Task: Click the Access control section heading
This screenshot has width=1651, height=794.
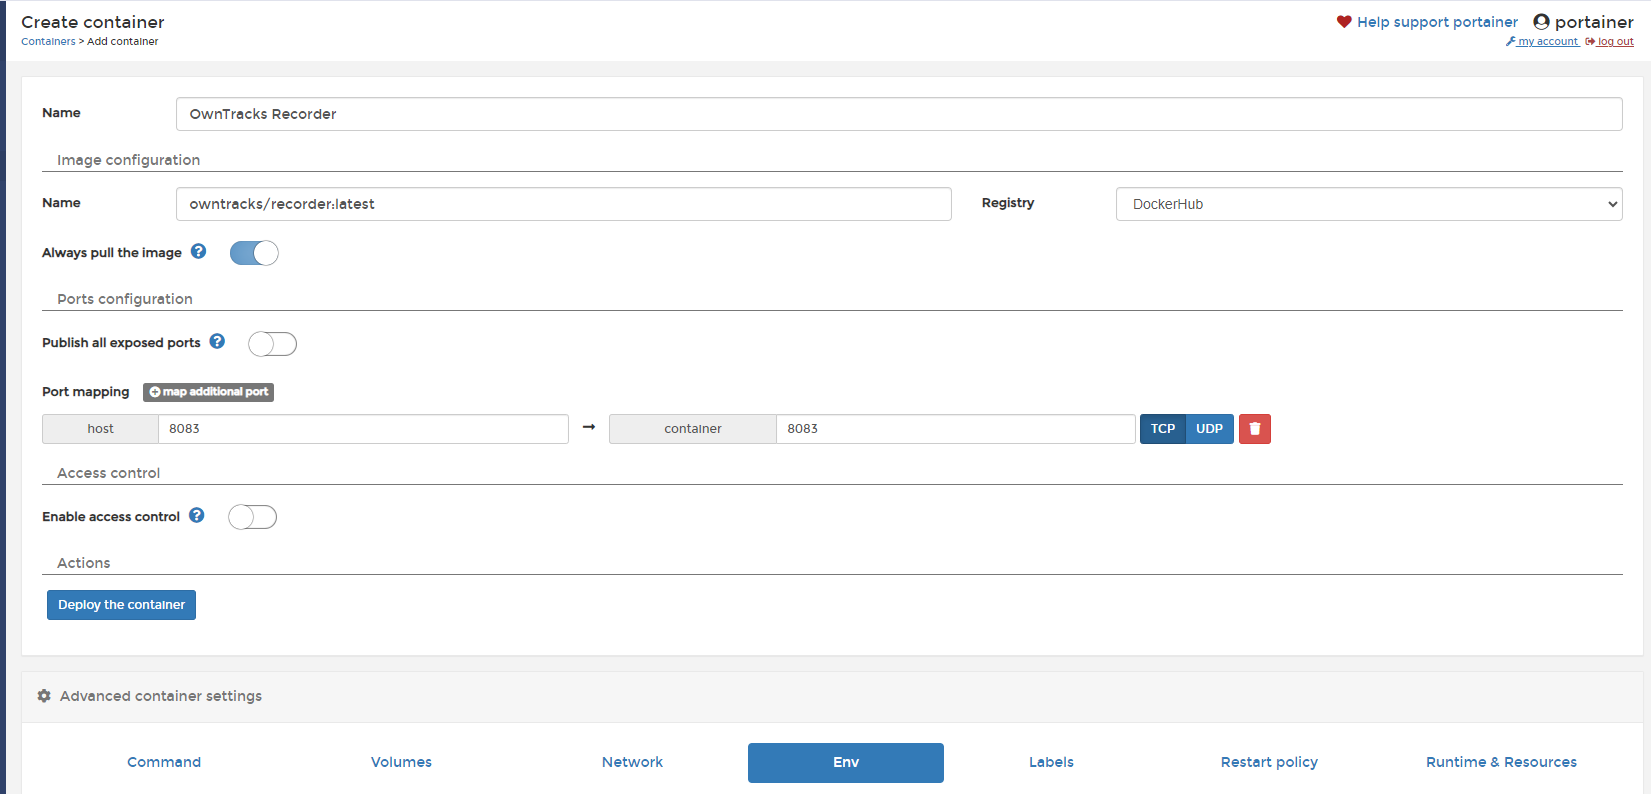Action: 108,473
